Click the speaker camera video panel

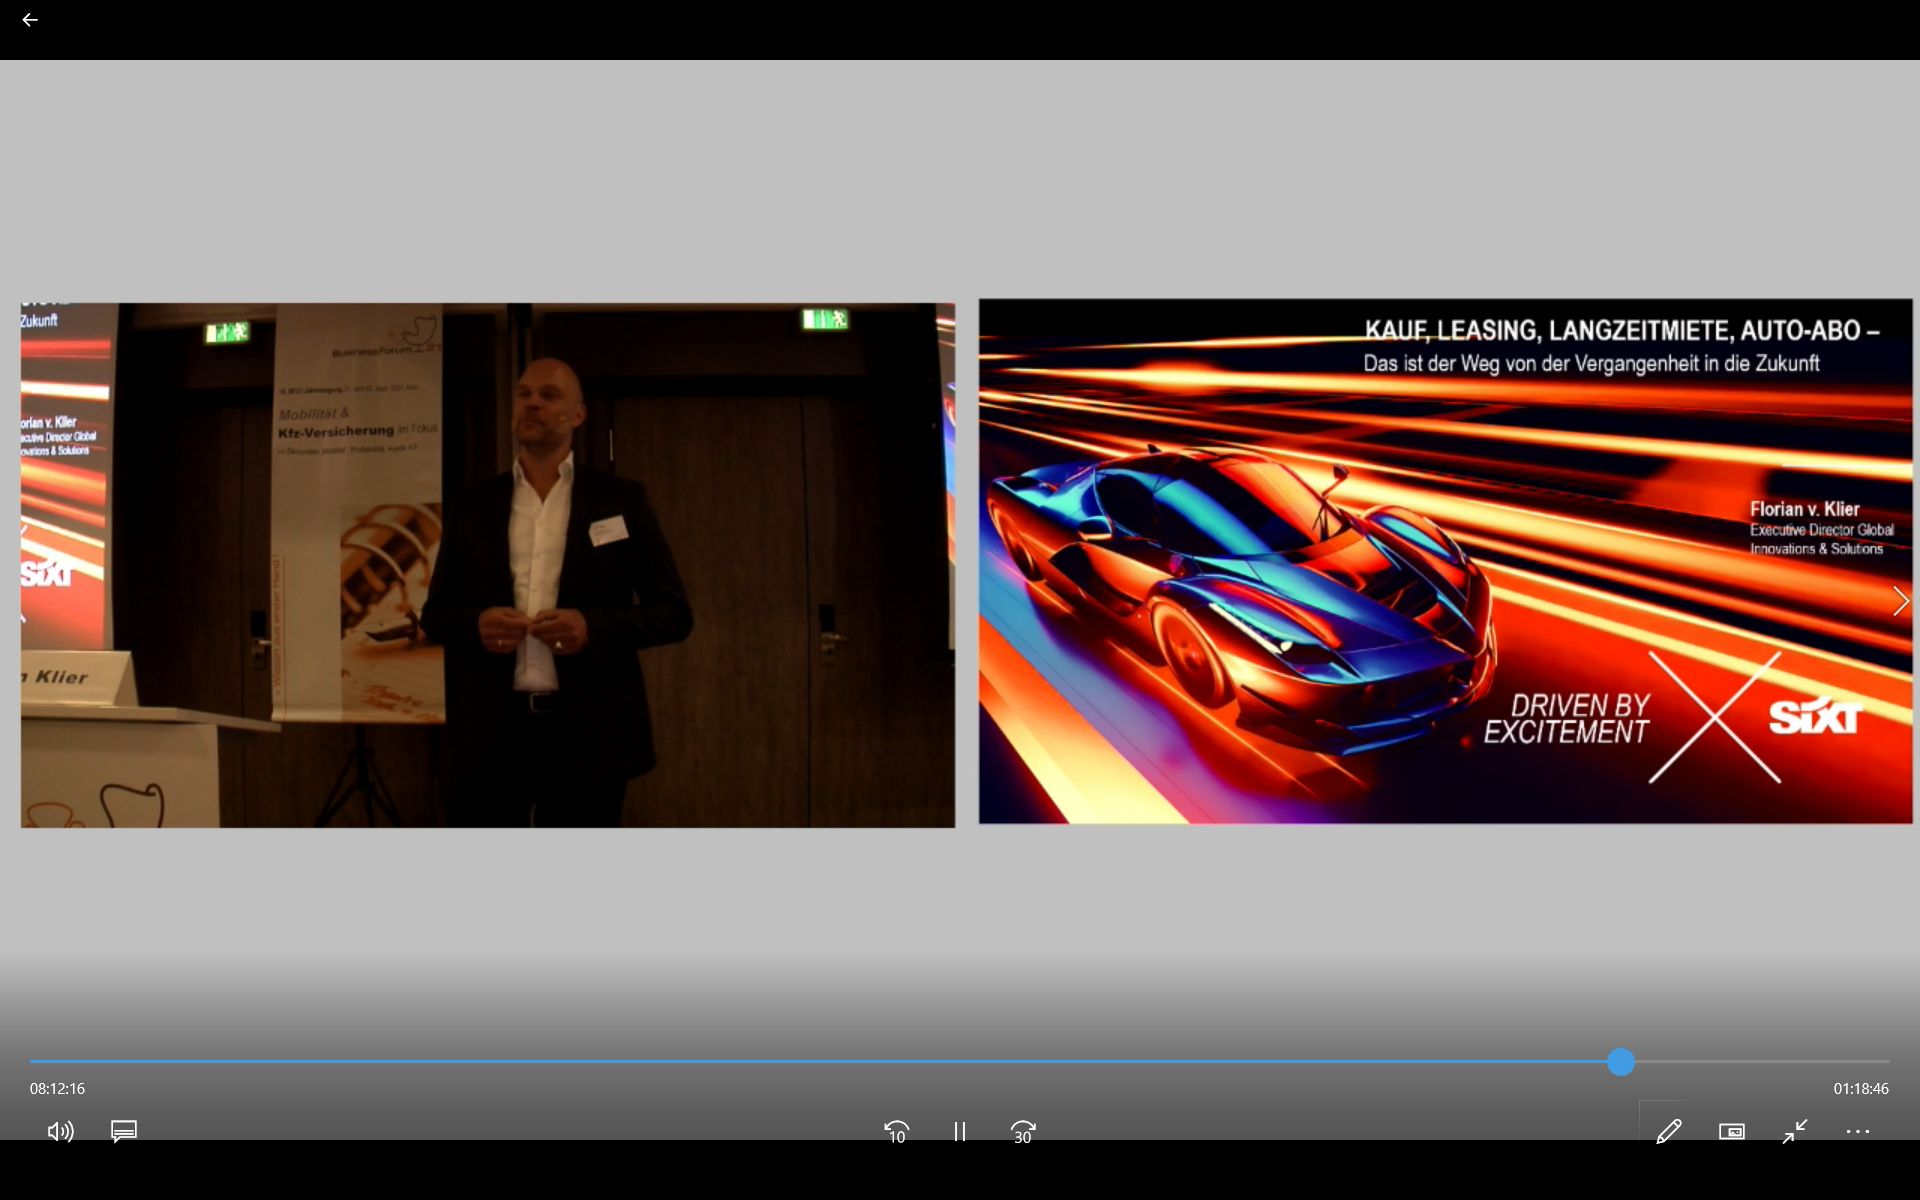(x=487, y=565)
